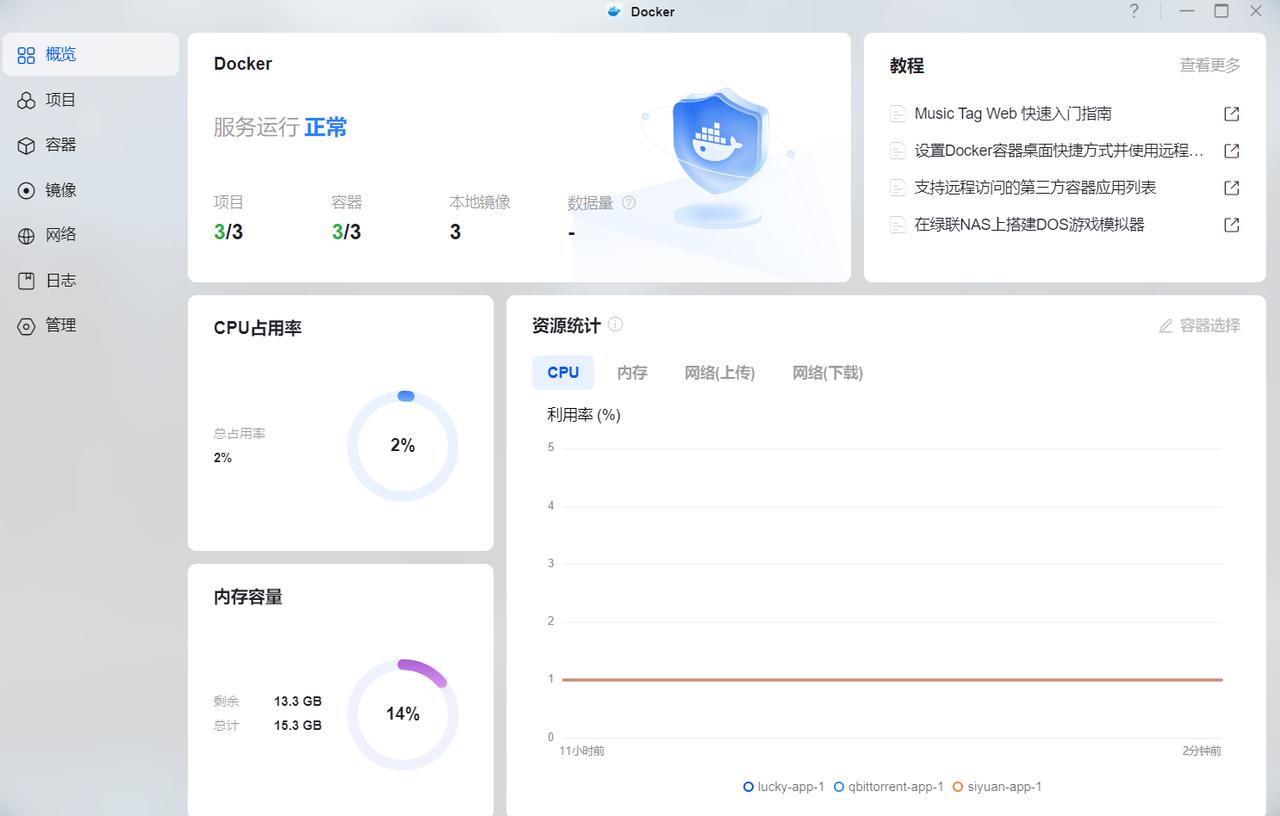The width and height of the screenshot is (1280, 816).
Task: Click document icon beside 设置Docker容器桌面快捷方式 tutorial
Action: coord(898,151)
